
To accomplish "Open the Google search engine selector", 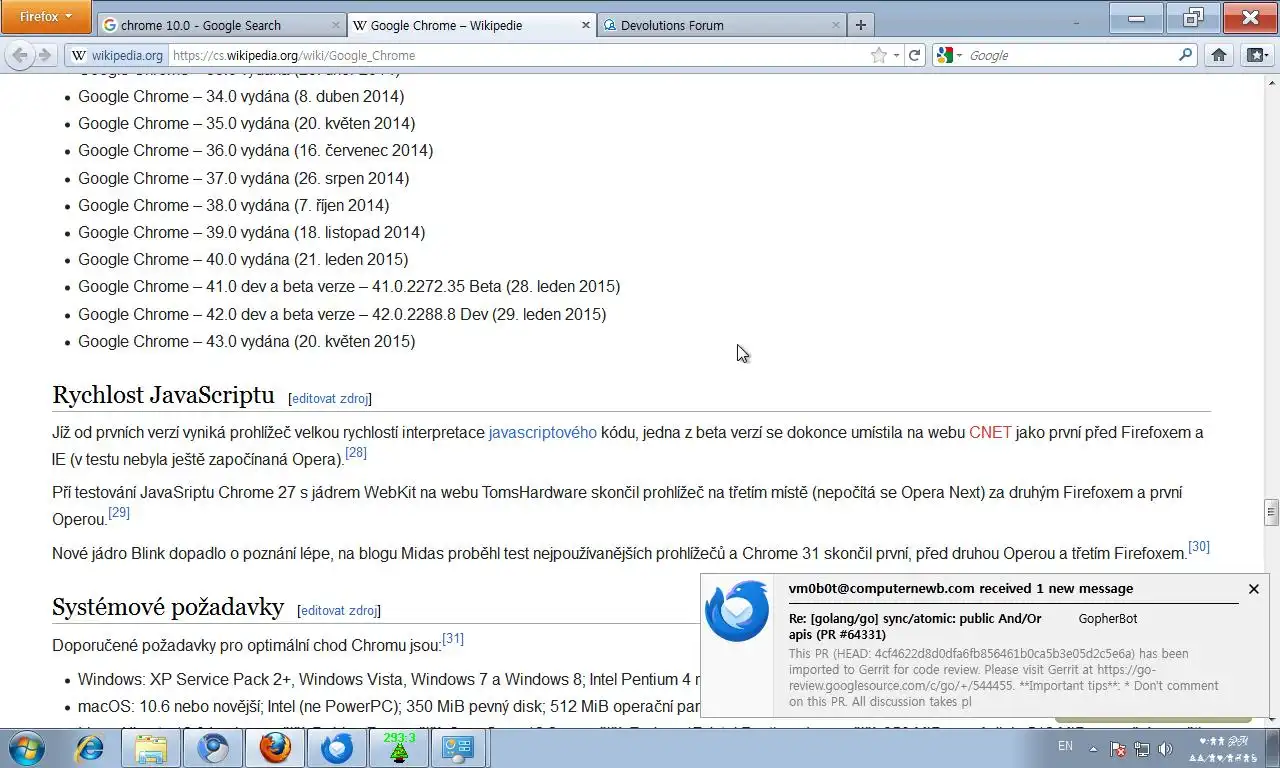I will [x=948, y=55].
